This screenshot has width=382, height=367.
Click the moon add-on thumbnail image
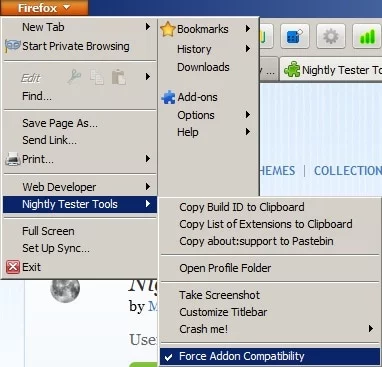pos(65,290)
